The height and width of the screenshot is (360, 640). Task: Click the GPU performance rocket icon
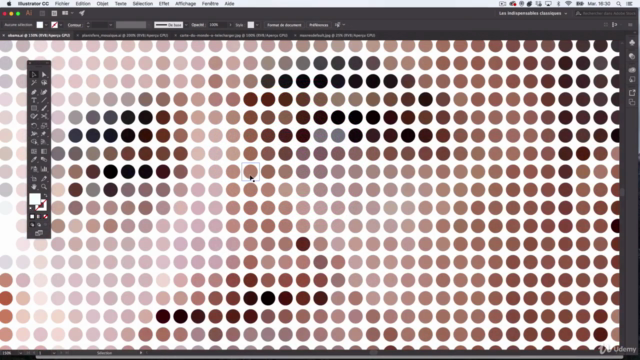click(82, 13)
